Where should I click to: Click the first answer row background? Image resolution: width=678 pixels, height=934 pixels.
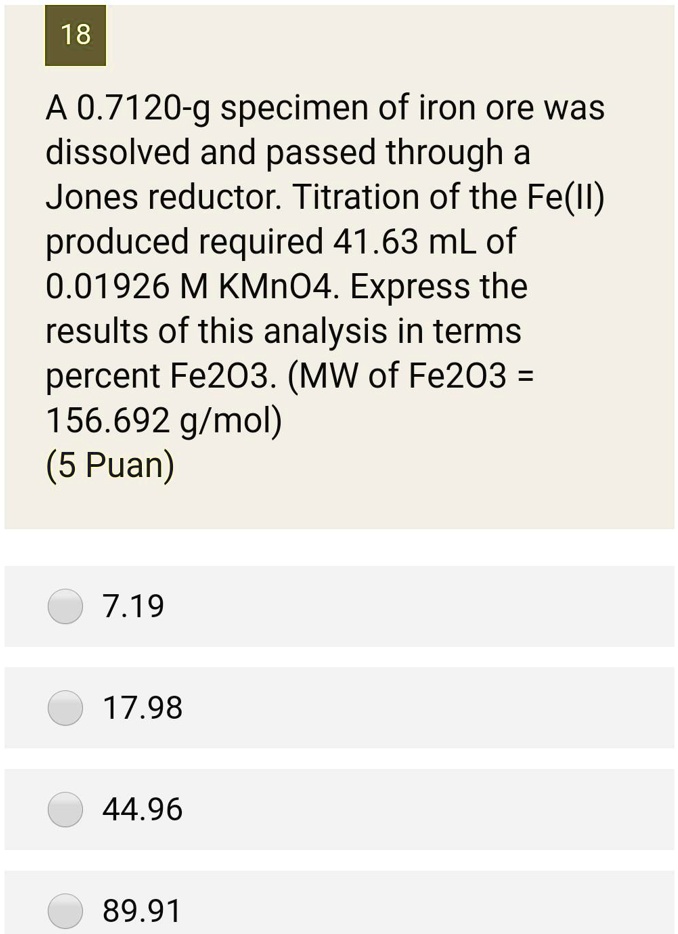pyautogui.click(x=400, y=605)
